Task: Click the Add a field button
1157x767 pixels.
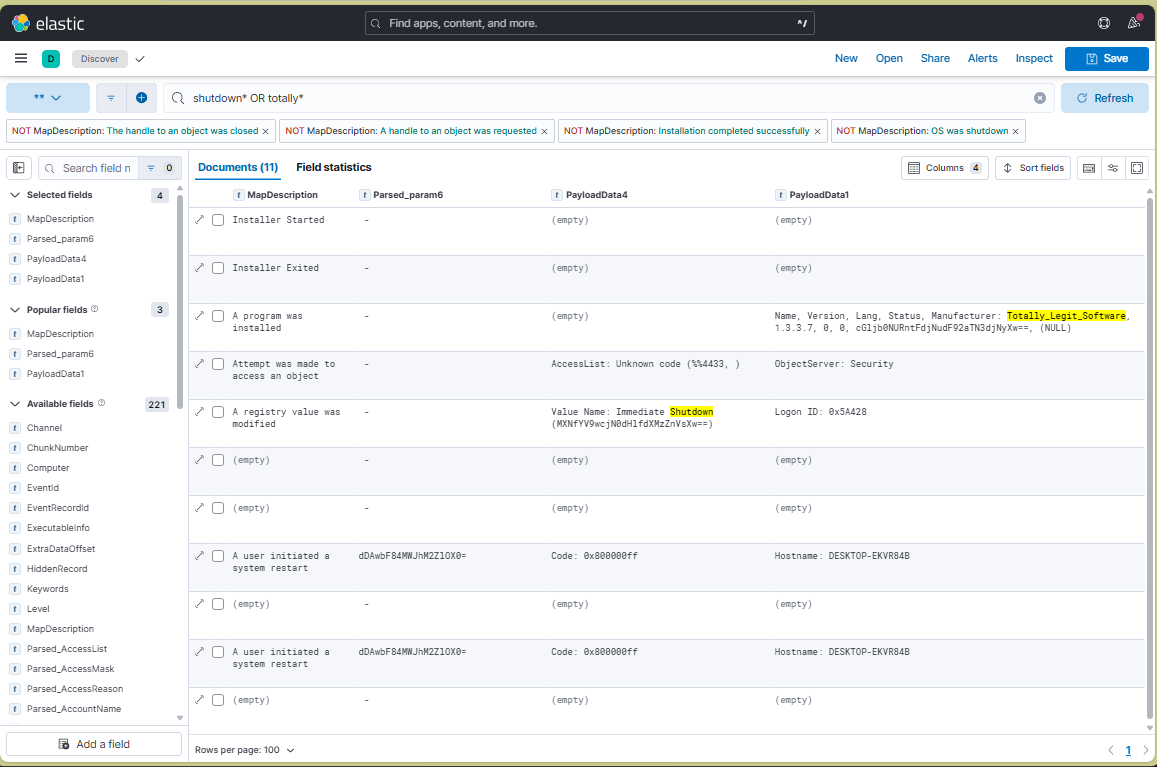Action: [94, 744]
